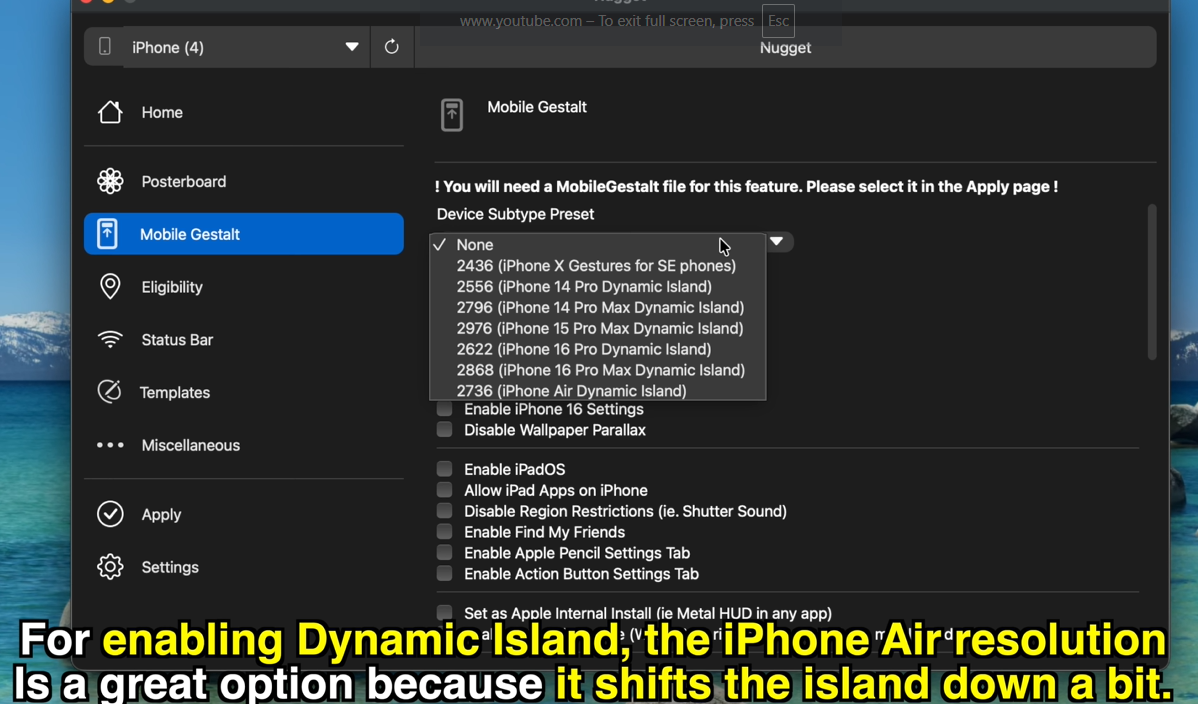
Task: Check Enable Action Button Settings Tab
Action: (444, 573)
